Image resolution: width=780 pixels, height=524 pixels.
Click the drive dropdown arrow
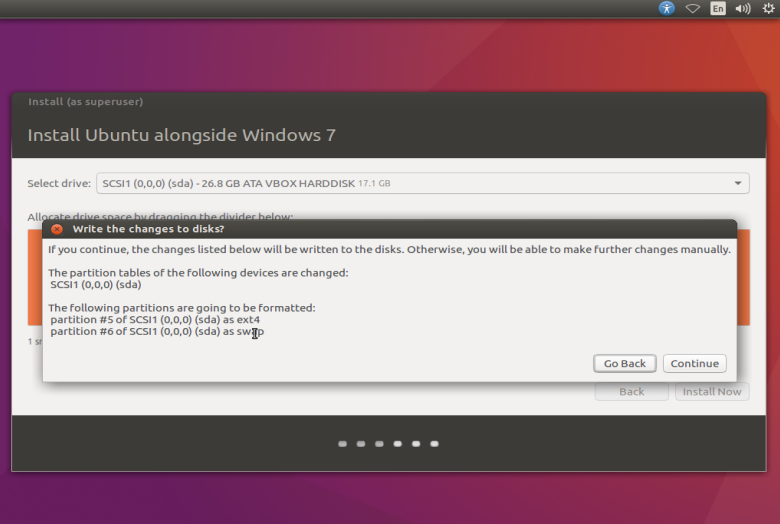(738, 183)
